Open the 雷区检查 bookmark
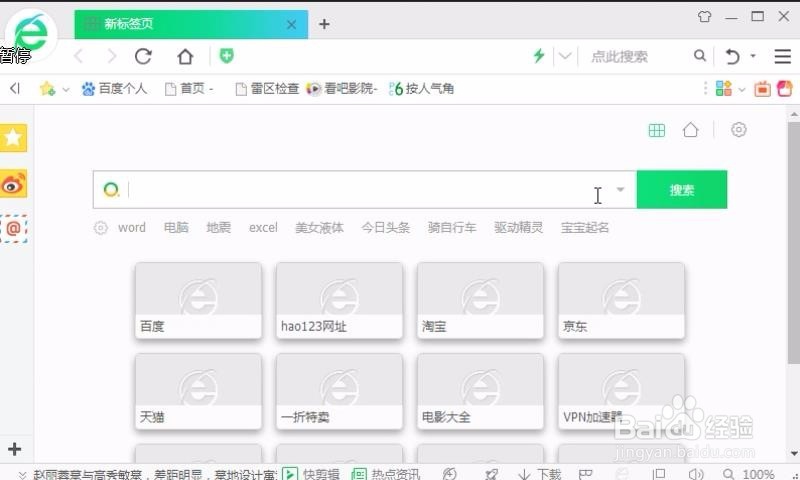 click(267, 89)
